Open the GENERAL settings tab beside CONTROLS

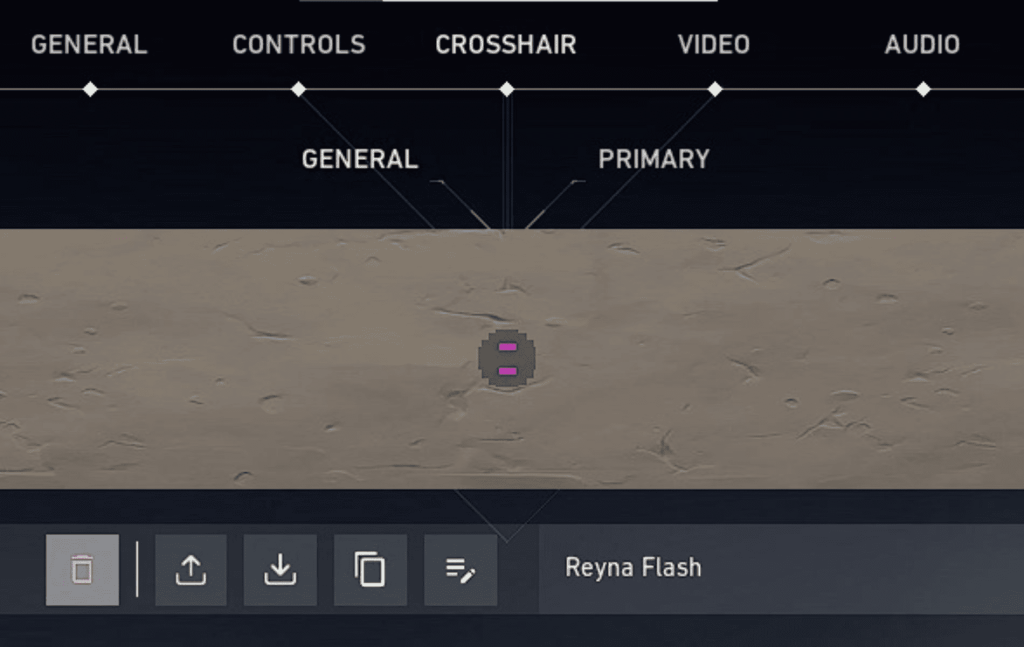click(89, 45)
